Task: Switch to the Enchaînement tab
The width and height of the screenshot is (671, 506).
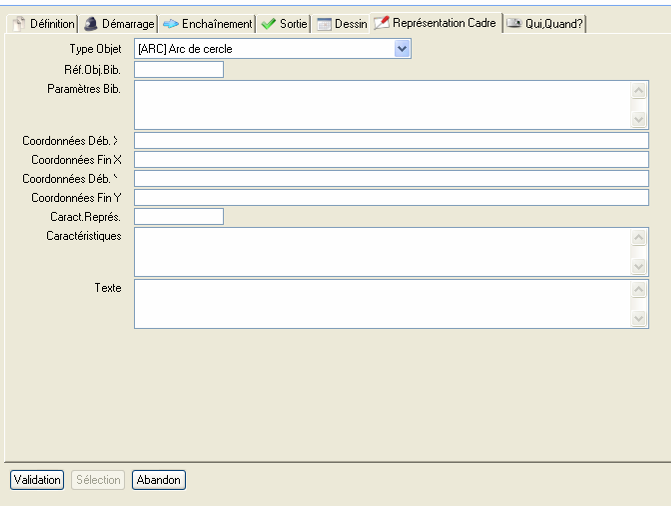Action: (216, 24)
